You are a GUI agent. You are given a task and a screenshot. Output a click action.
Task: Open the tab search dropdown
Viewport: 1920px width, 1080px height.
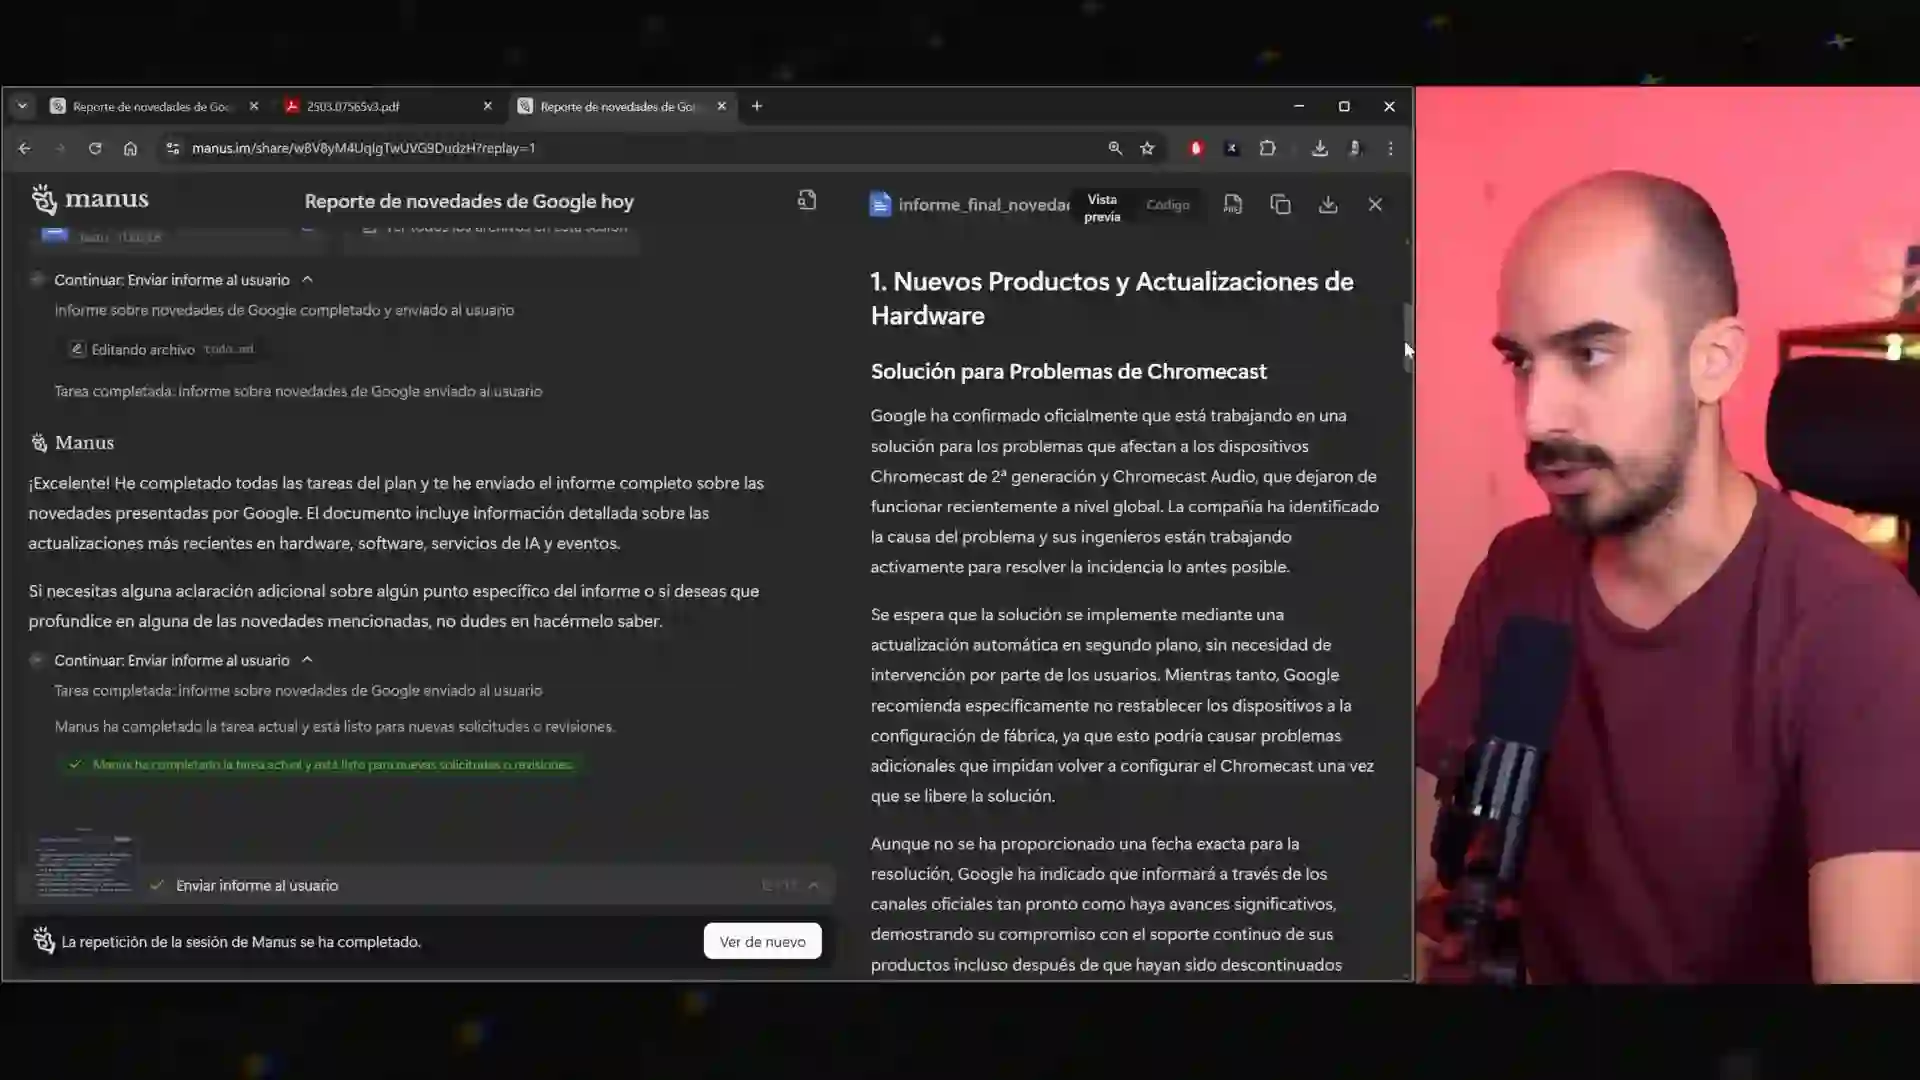click(22, 106)
